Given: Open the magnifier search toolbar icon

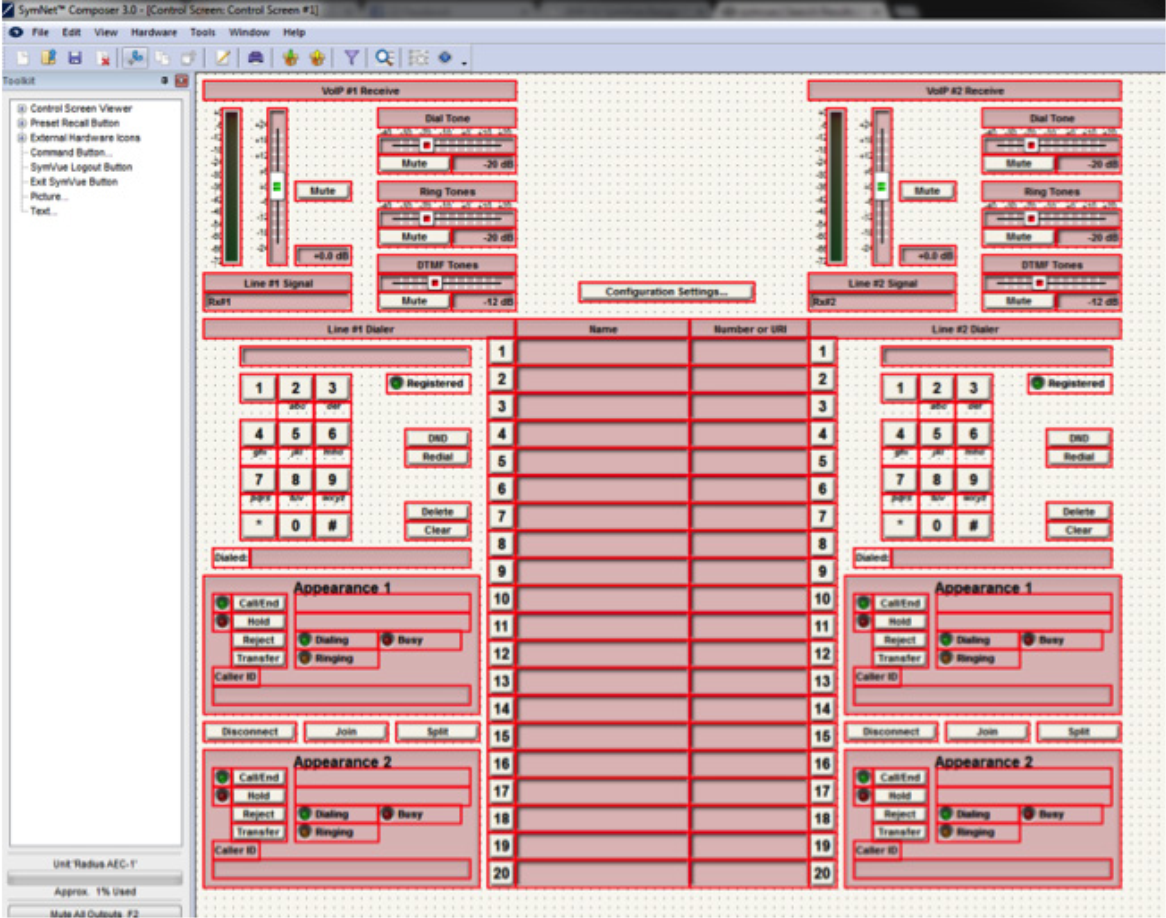Looking at the screenshot, I should click(381, 58).
